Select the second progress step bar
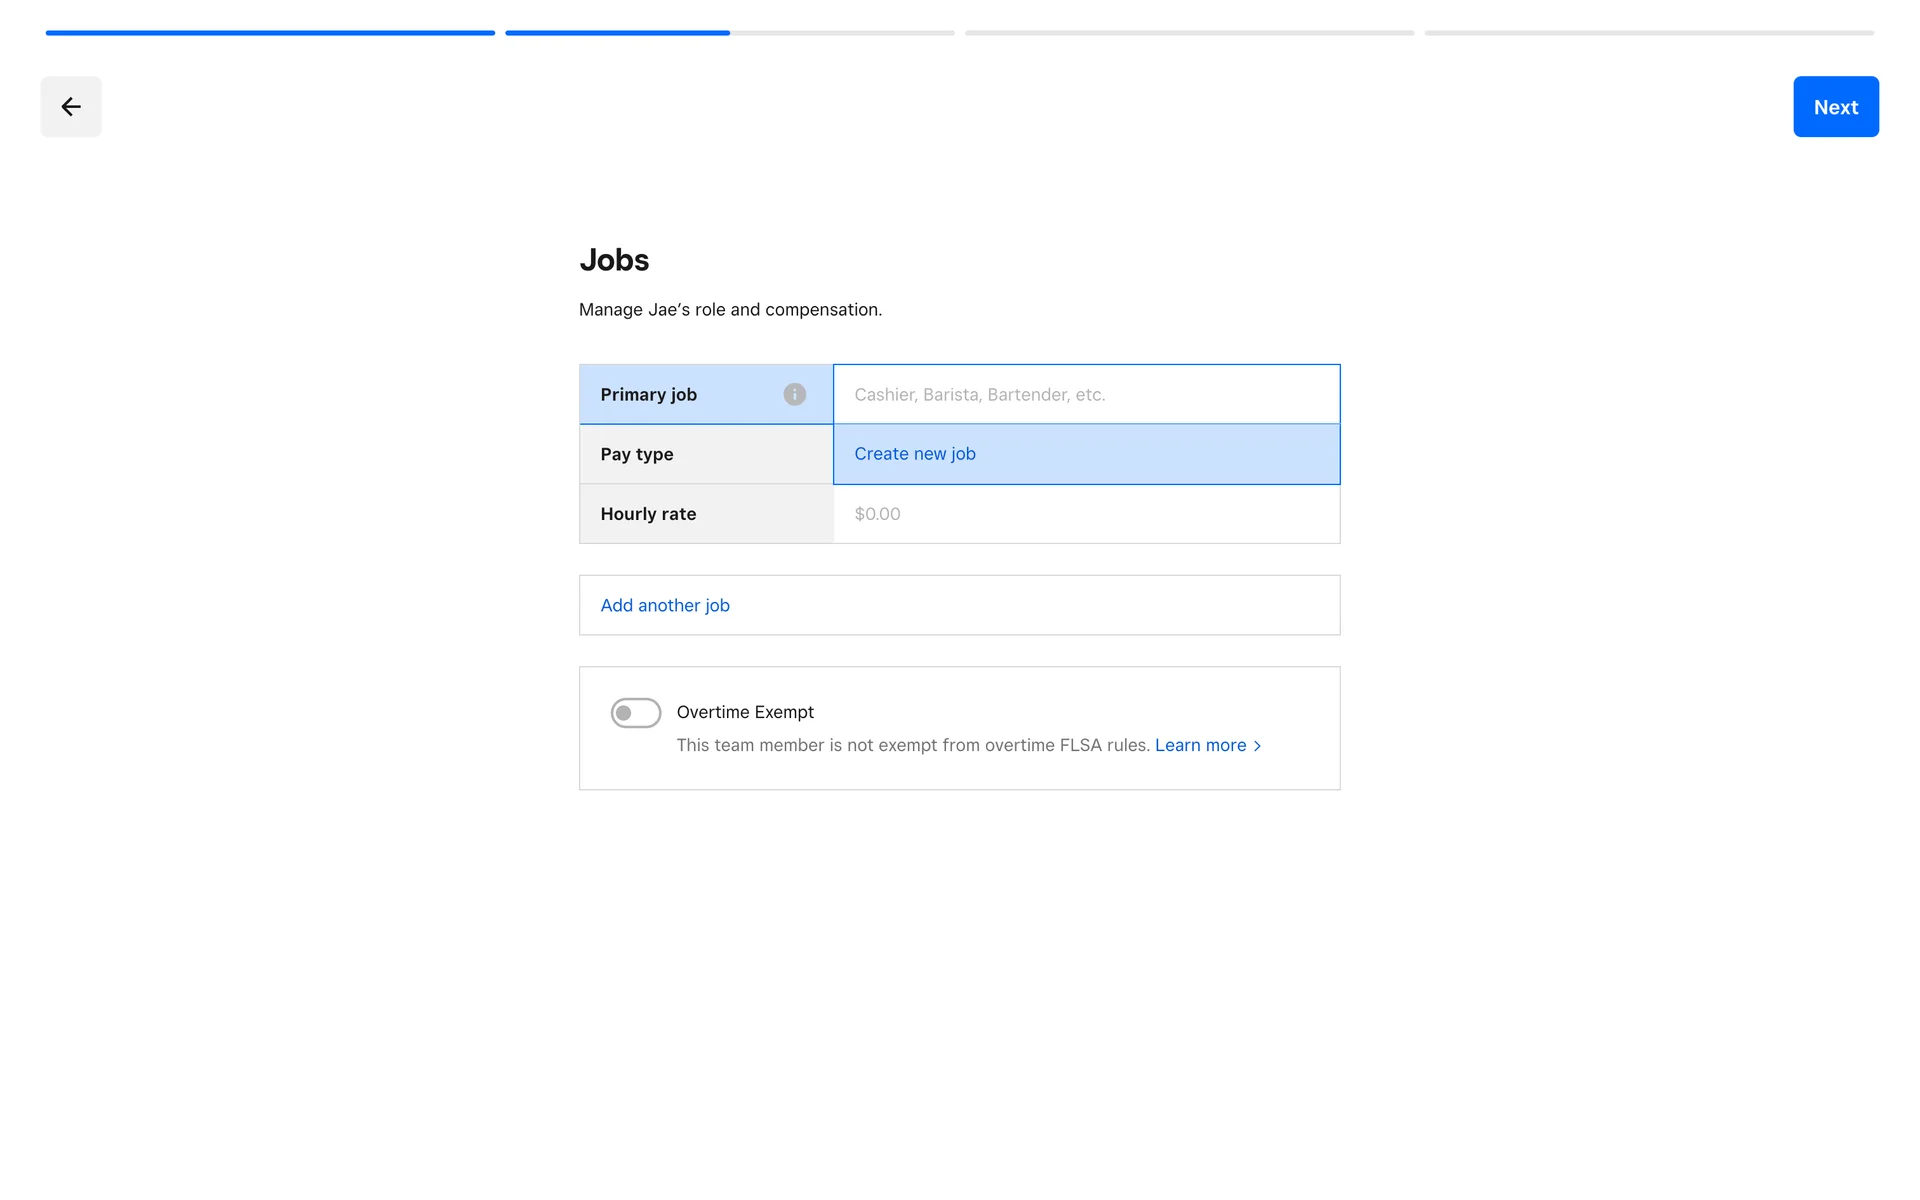This screenshot has width=1920, height=1200. [x=730, y=33]
